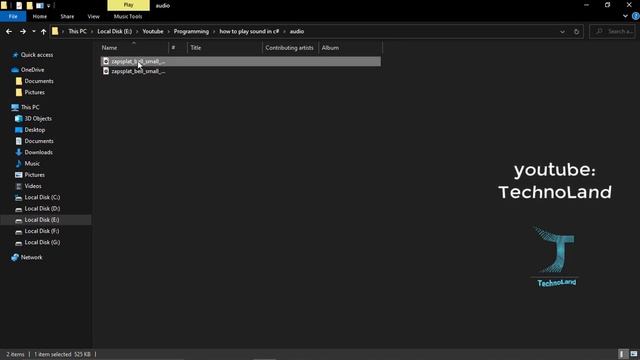The image size is (640, 360).
Task: Open 3D Objects folder
Action: [38, 118]
